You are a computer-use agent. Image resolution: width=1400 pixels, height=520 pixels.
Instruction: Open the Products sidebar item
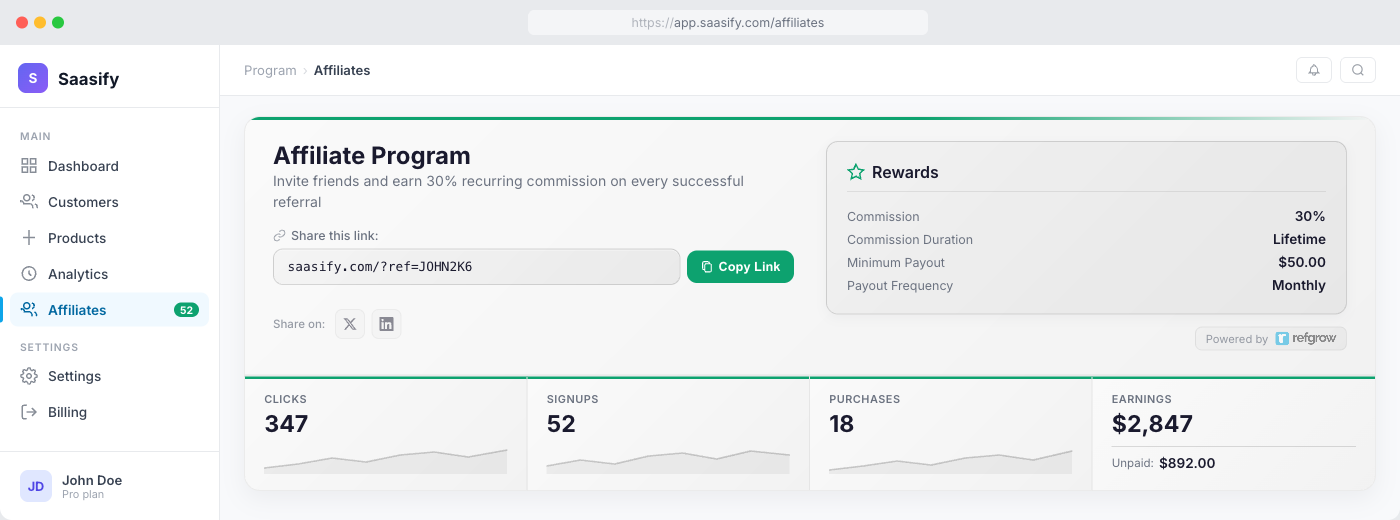coord(76,238)
